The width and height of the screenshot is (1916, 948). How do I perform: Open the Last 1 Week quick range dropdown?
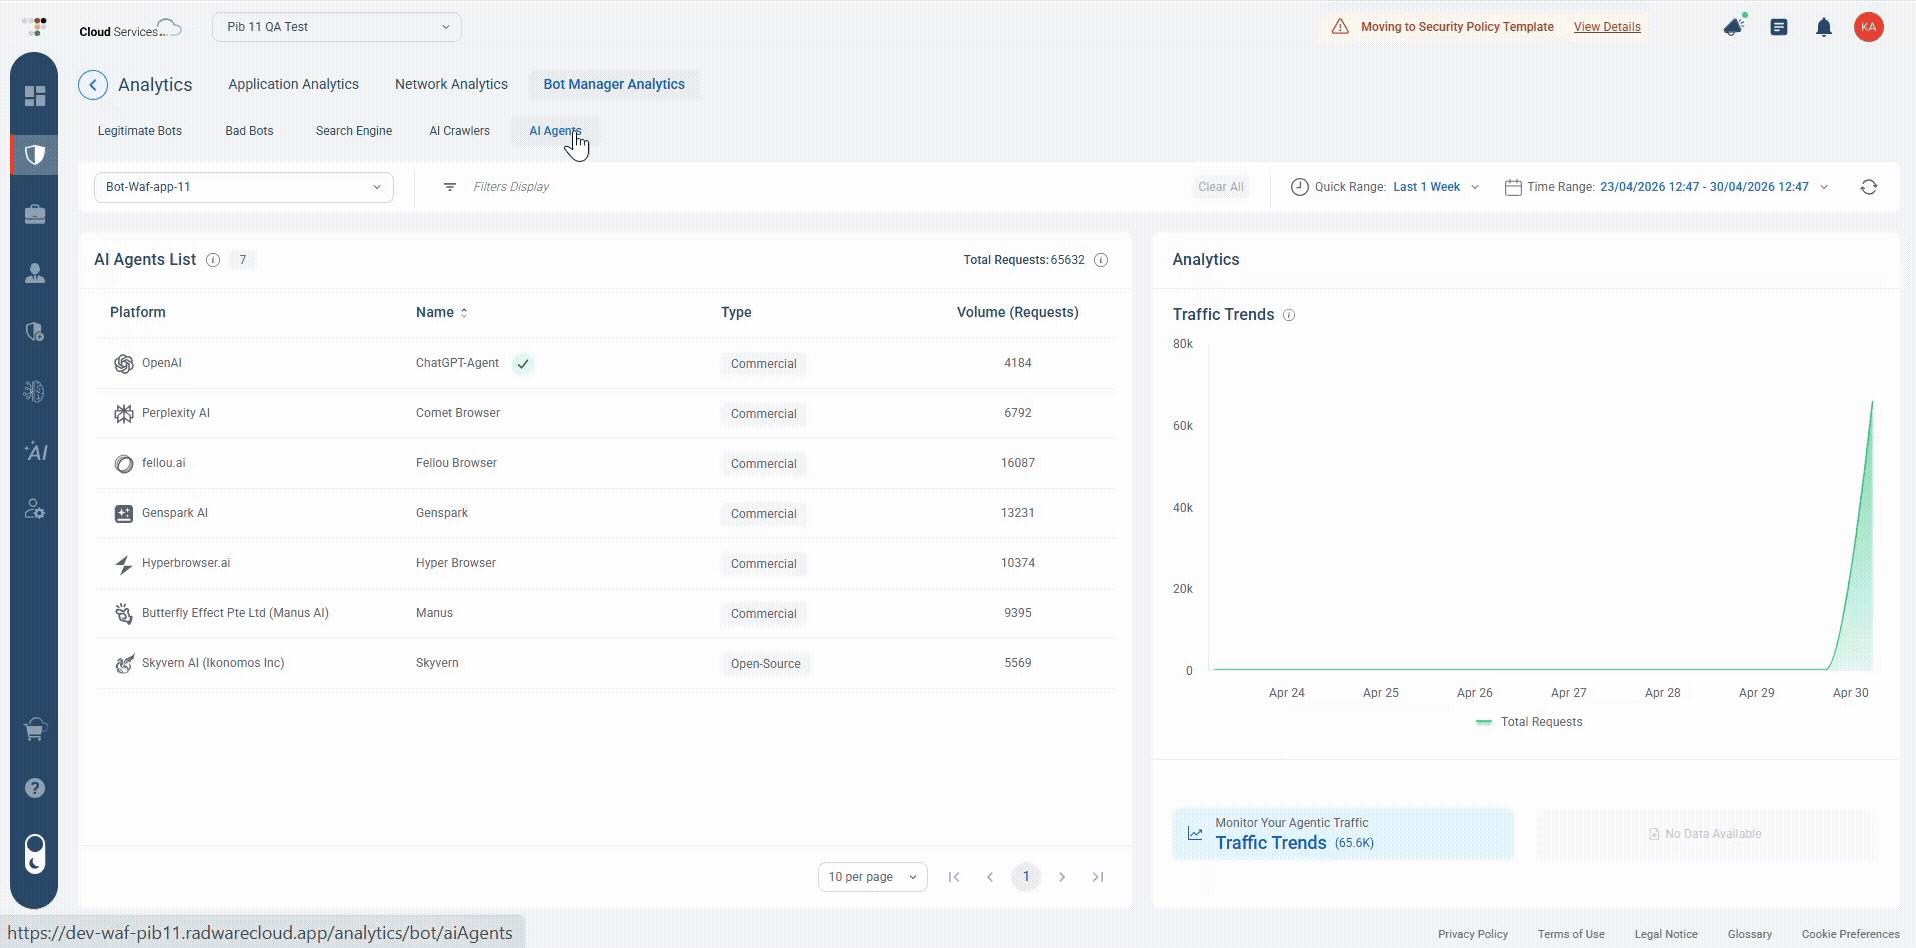click(x=1436, y=187)
